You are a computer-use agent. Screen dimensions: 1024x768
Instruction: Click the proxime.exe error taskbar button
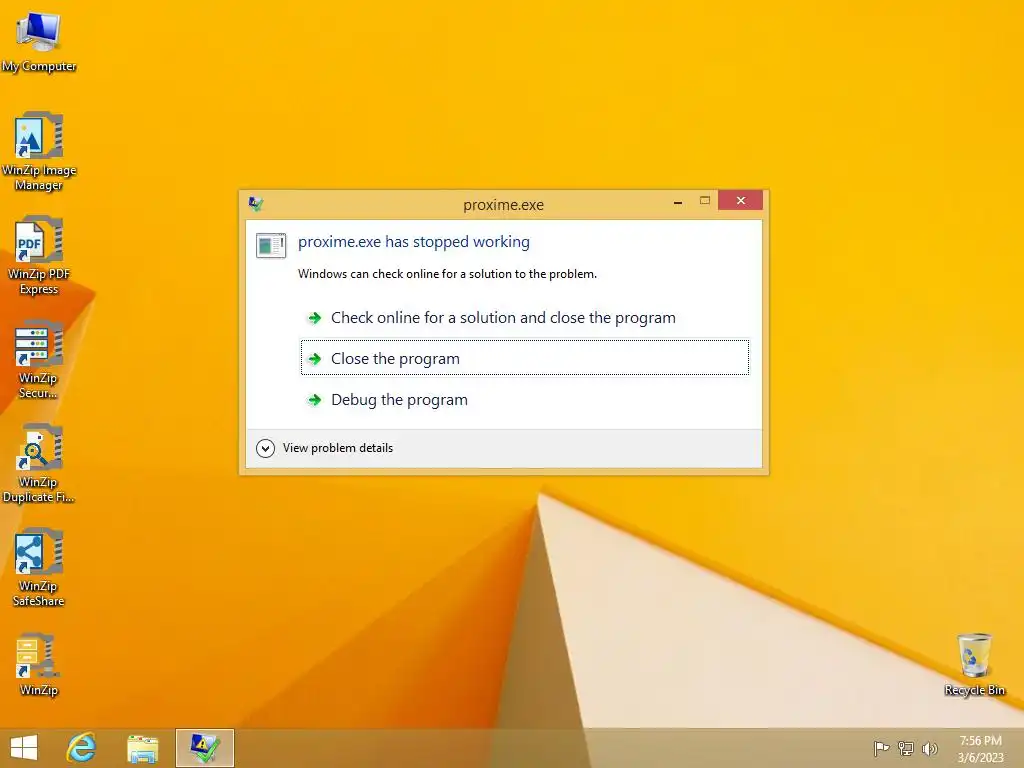[x=204, y=748]
